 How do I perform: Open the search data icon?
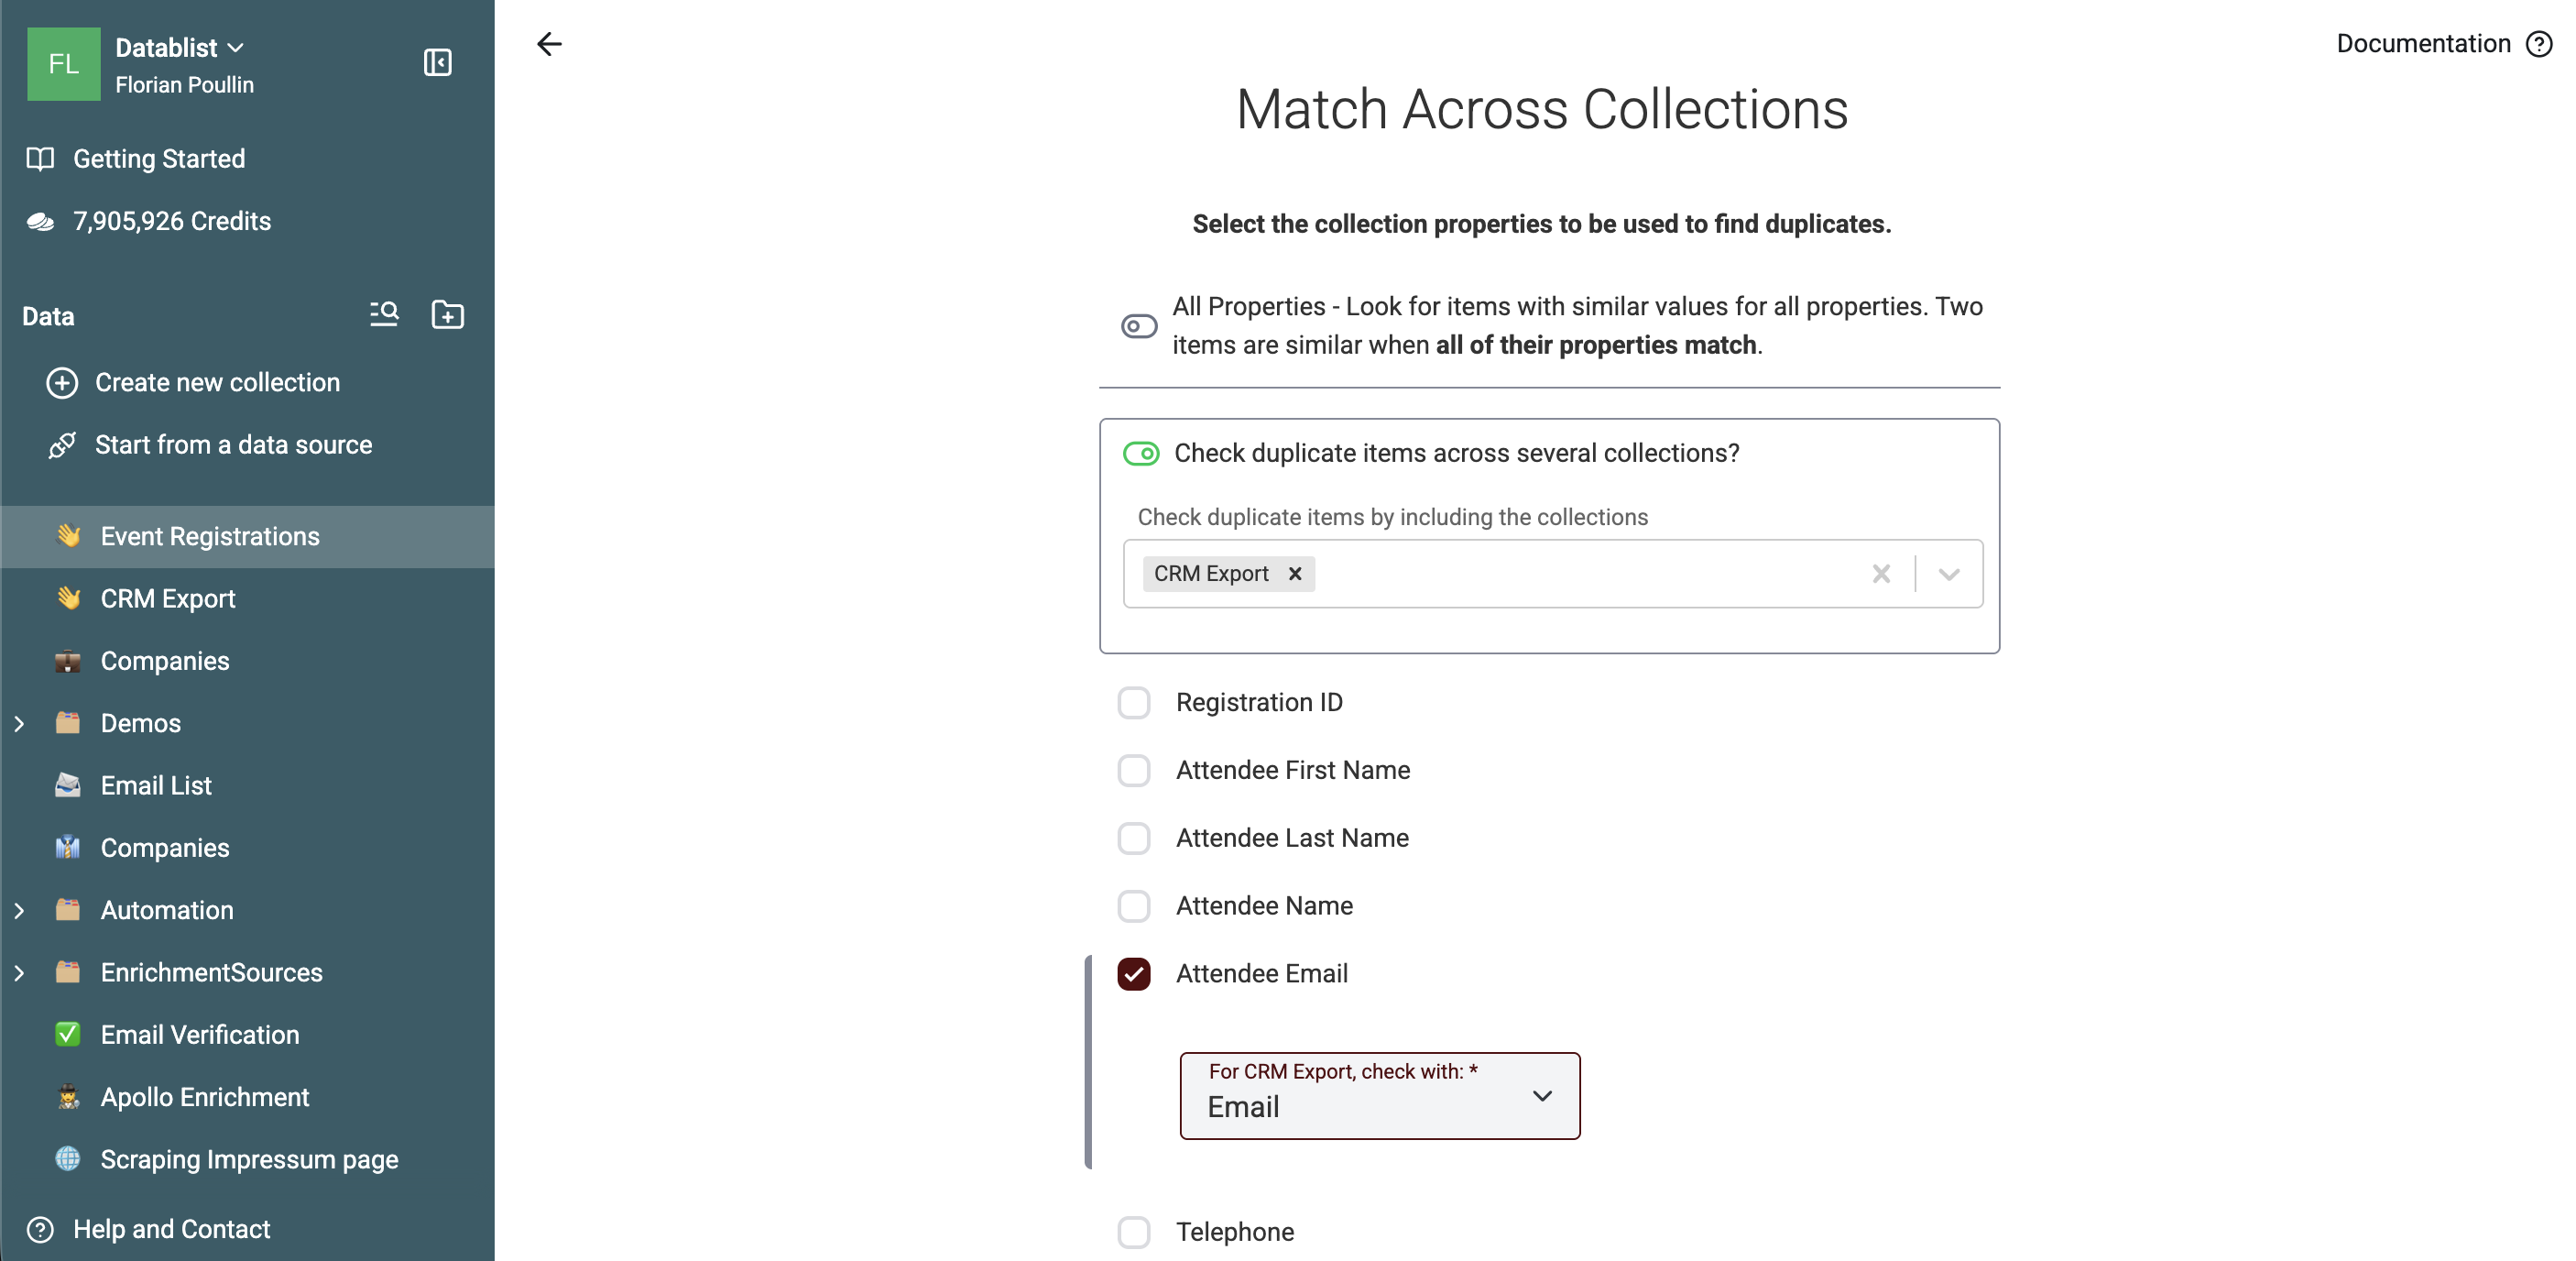point(384,314)
